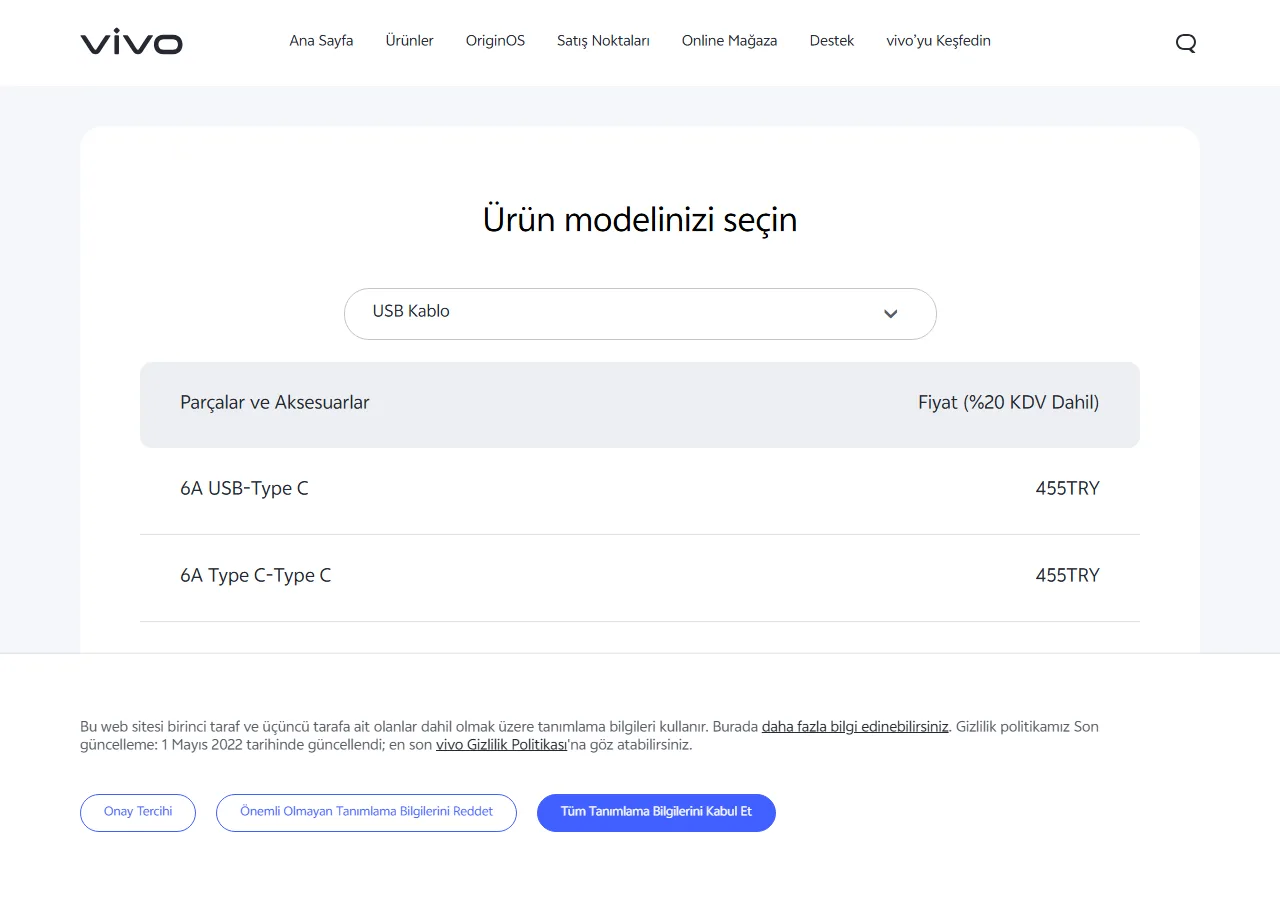Click the Fiyat (%20 KDV Dahil) column header
1280x900 pixels.
(1008, 403)
